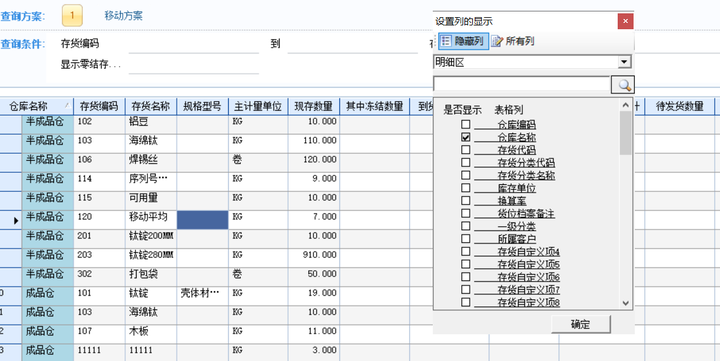The width and height of the screenshot is (720, 361).
Task: Click the 规格型号 column header
Action: coord(202,107)
